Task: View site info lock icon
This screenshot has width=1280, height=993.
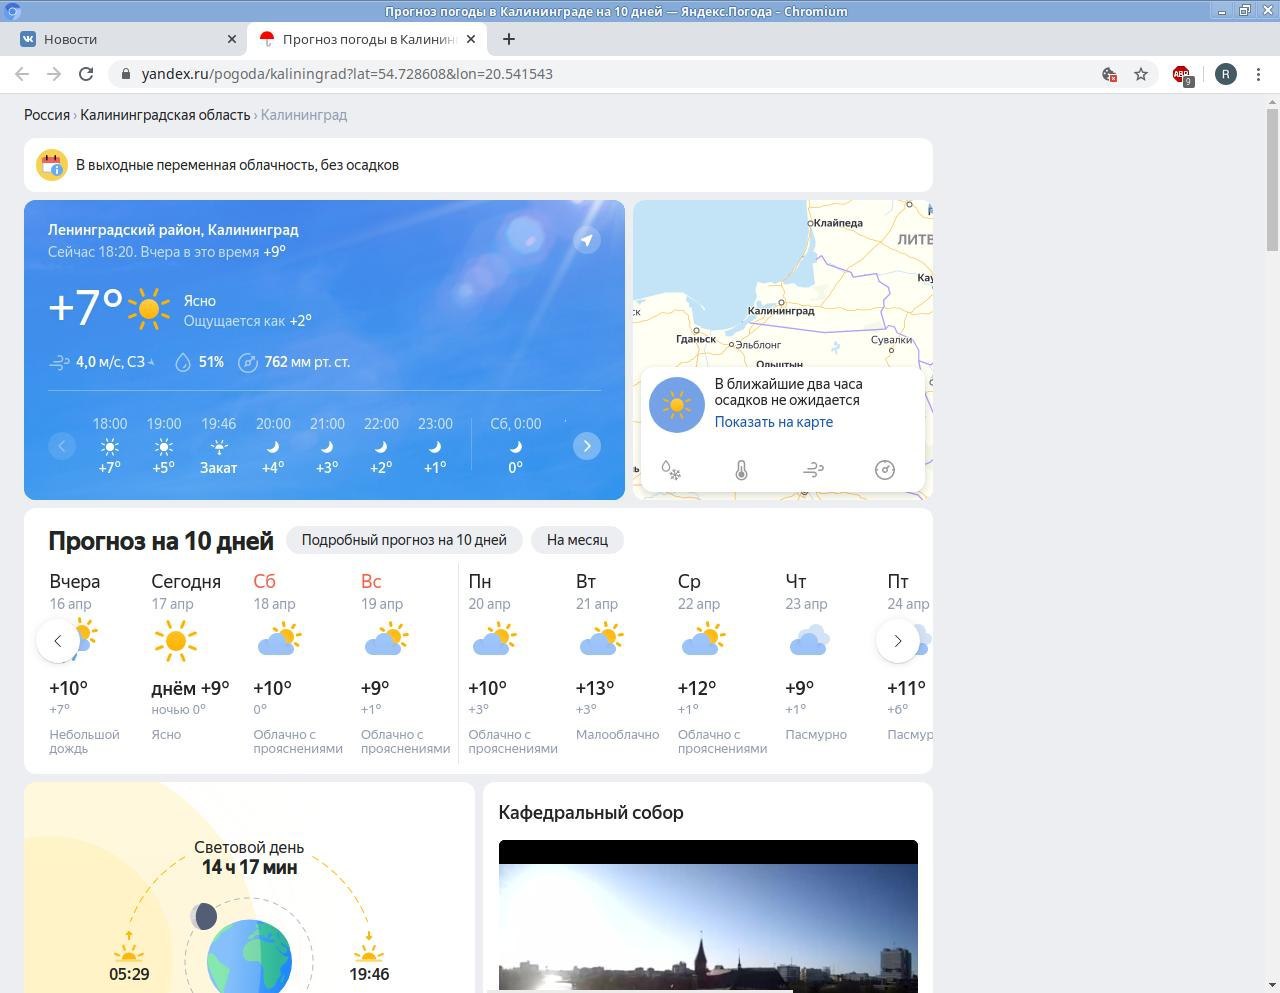Action: pos(125,74)
